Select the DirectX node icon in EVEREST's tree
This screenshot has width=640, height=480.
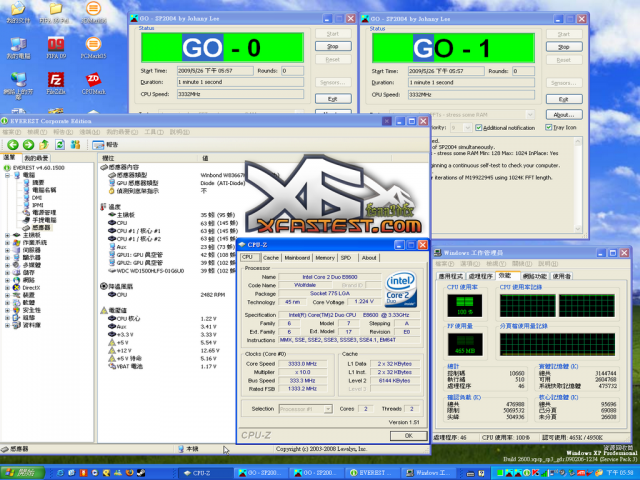pos(17,288)
